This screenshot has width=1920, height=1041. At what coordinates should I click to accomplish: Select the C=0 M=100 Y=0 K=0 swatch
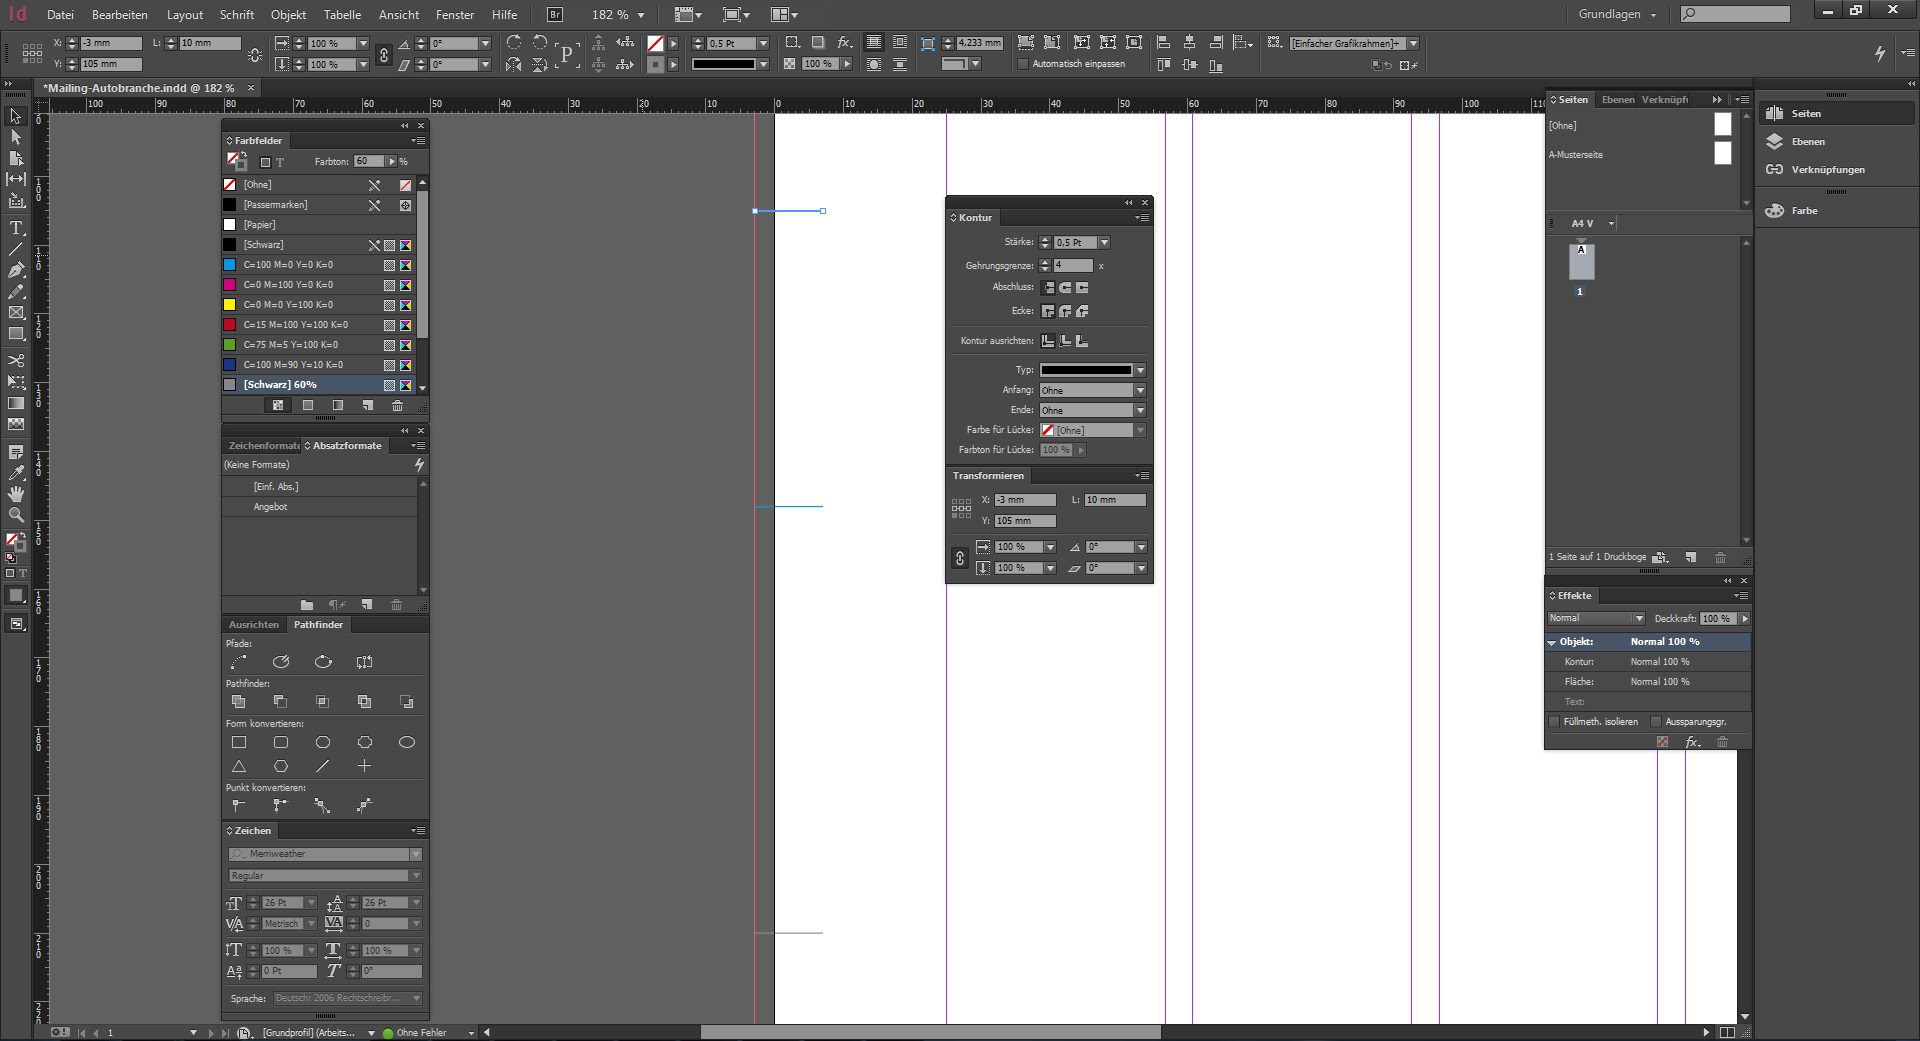[288, 285]
